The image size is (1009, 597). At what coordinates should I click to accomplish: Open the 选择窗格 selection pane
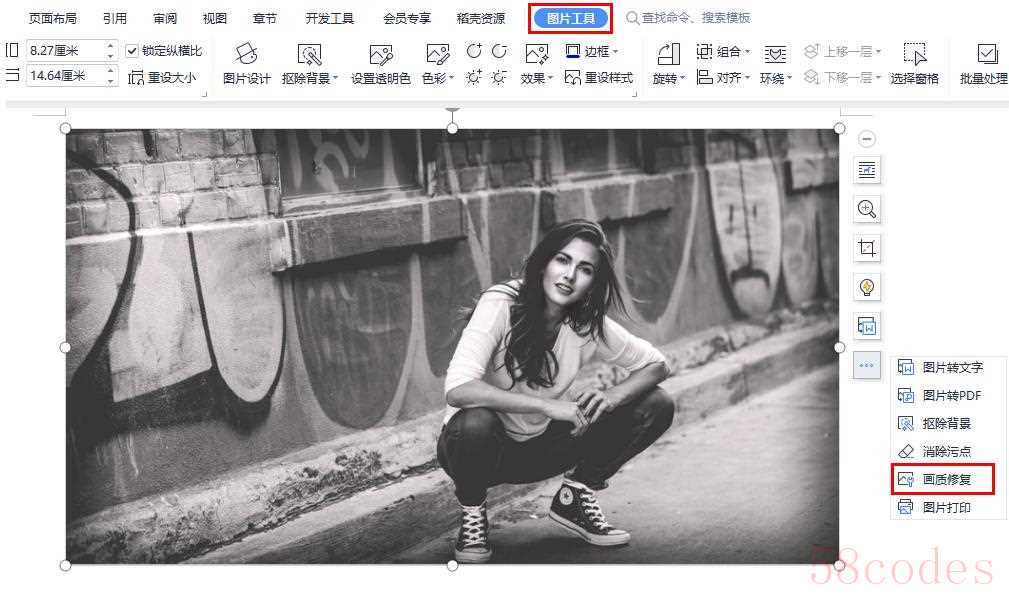click(914, 63)
